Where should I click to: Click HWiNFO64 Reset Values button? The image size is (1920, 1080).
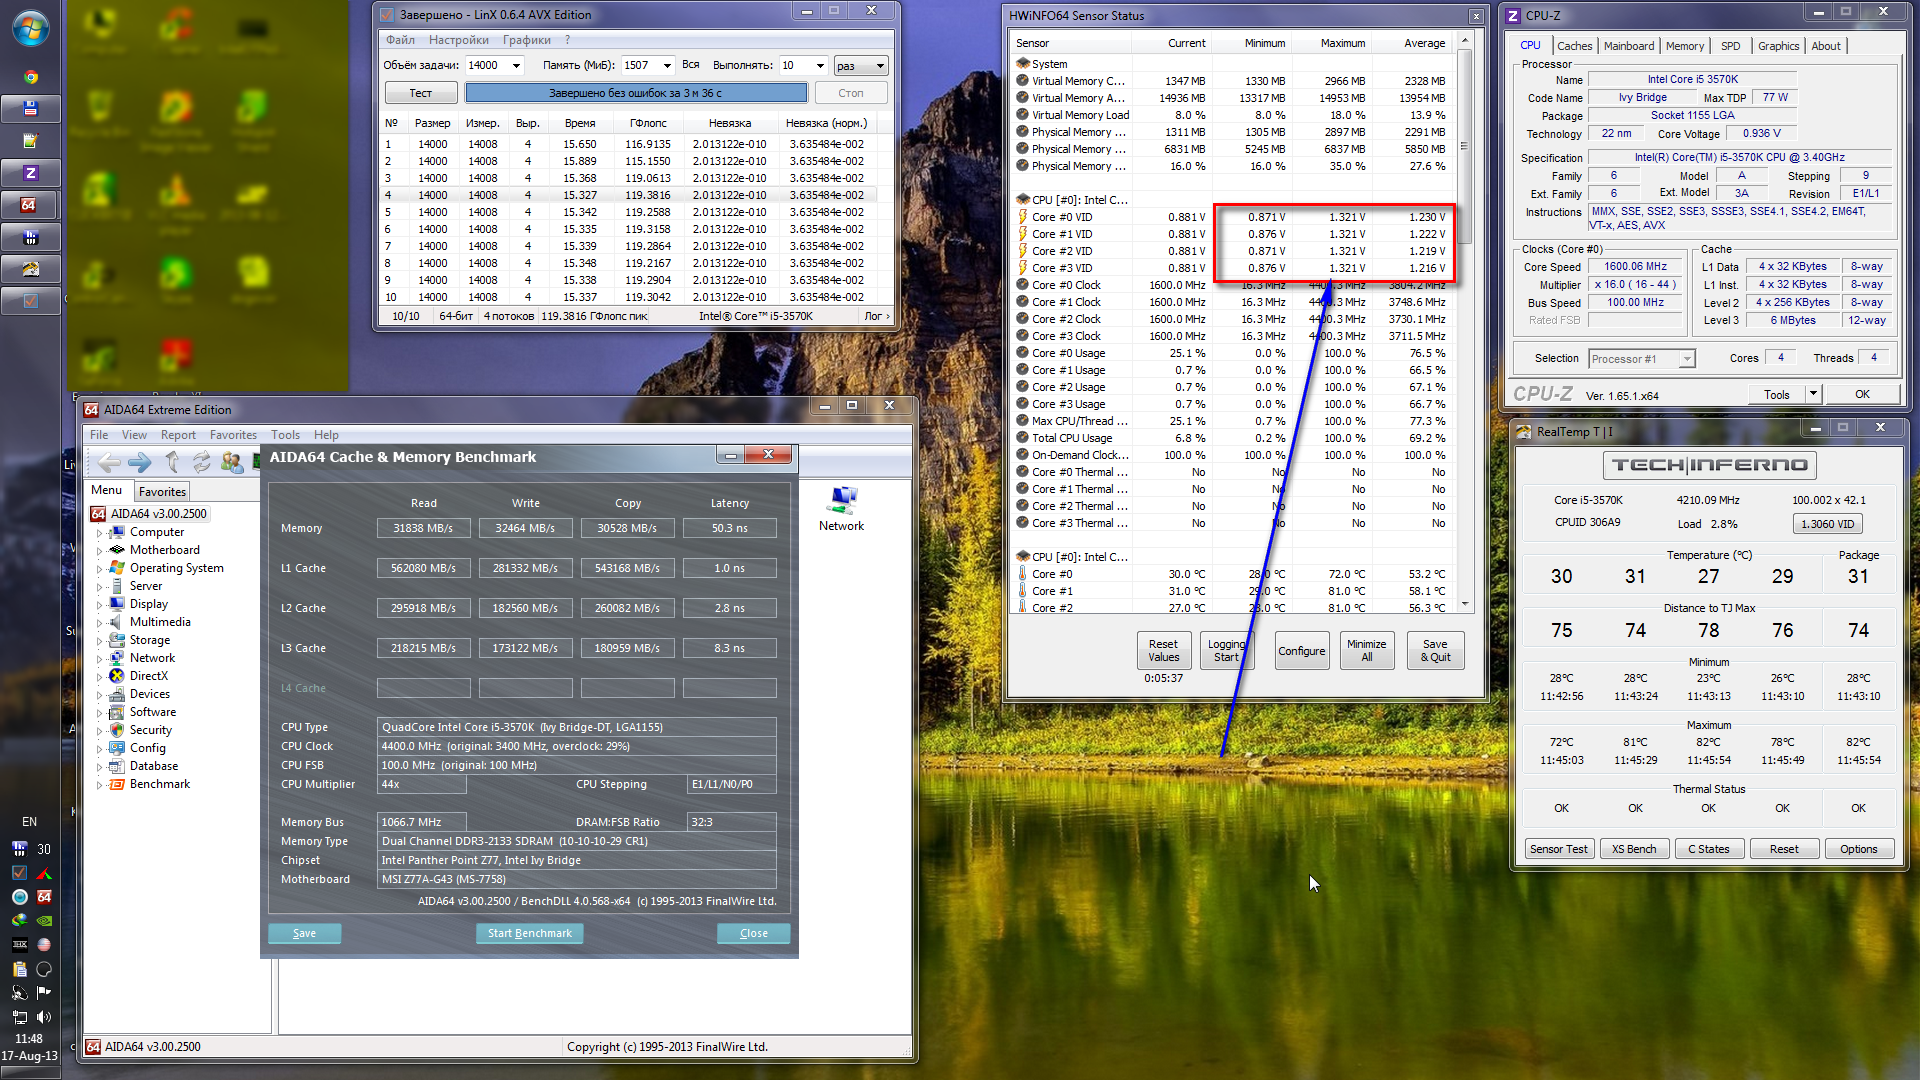(x=1163, y=651)
